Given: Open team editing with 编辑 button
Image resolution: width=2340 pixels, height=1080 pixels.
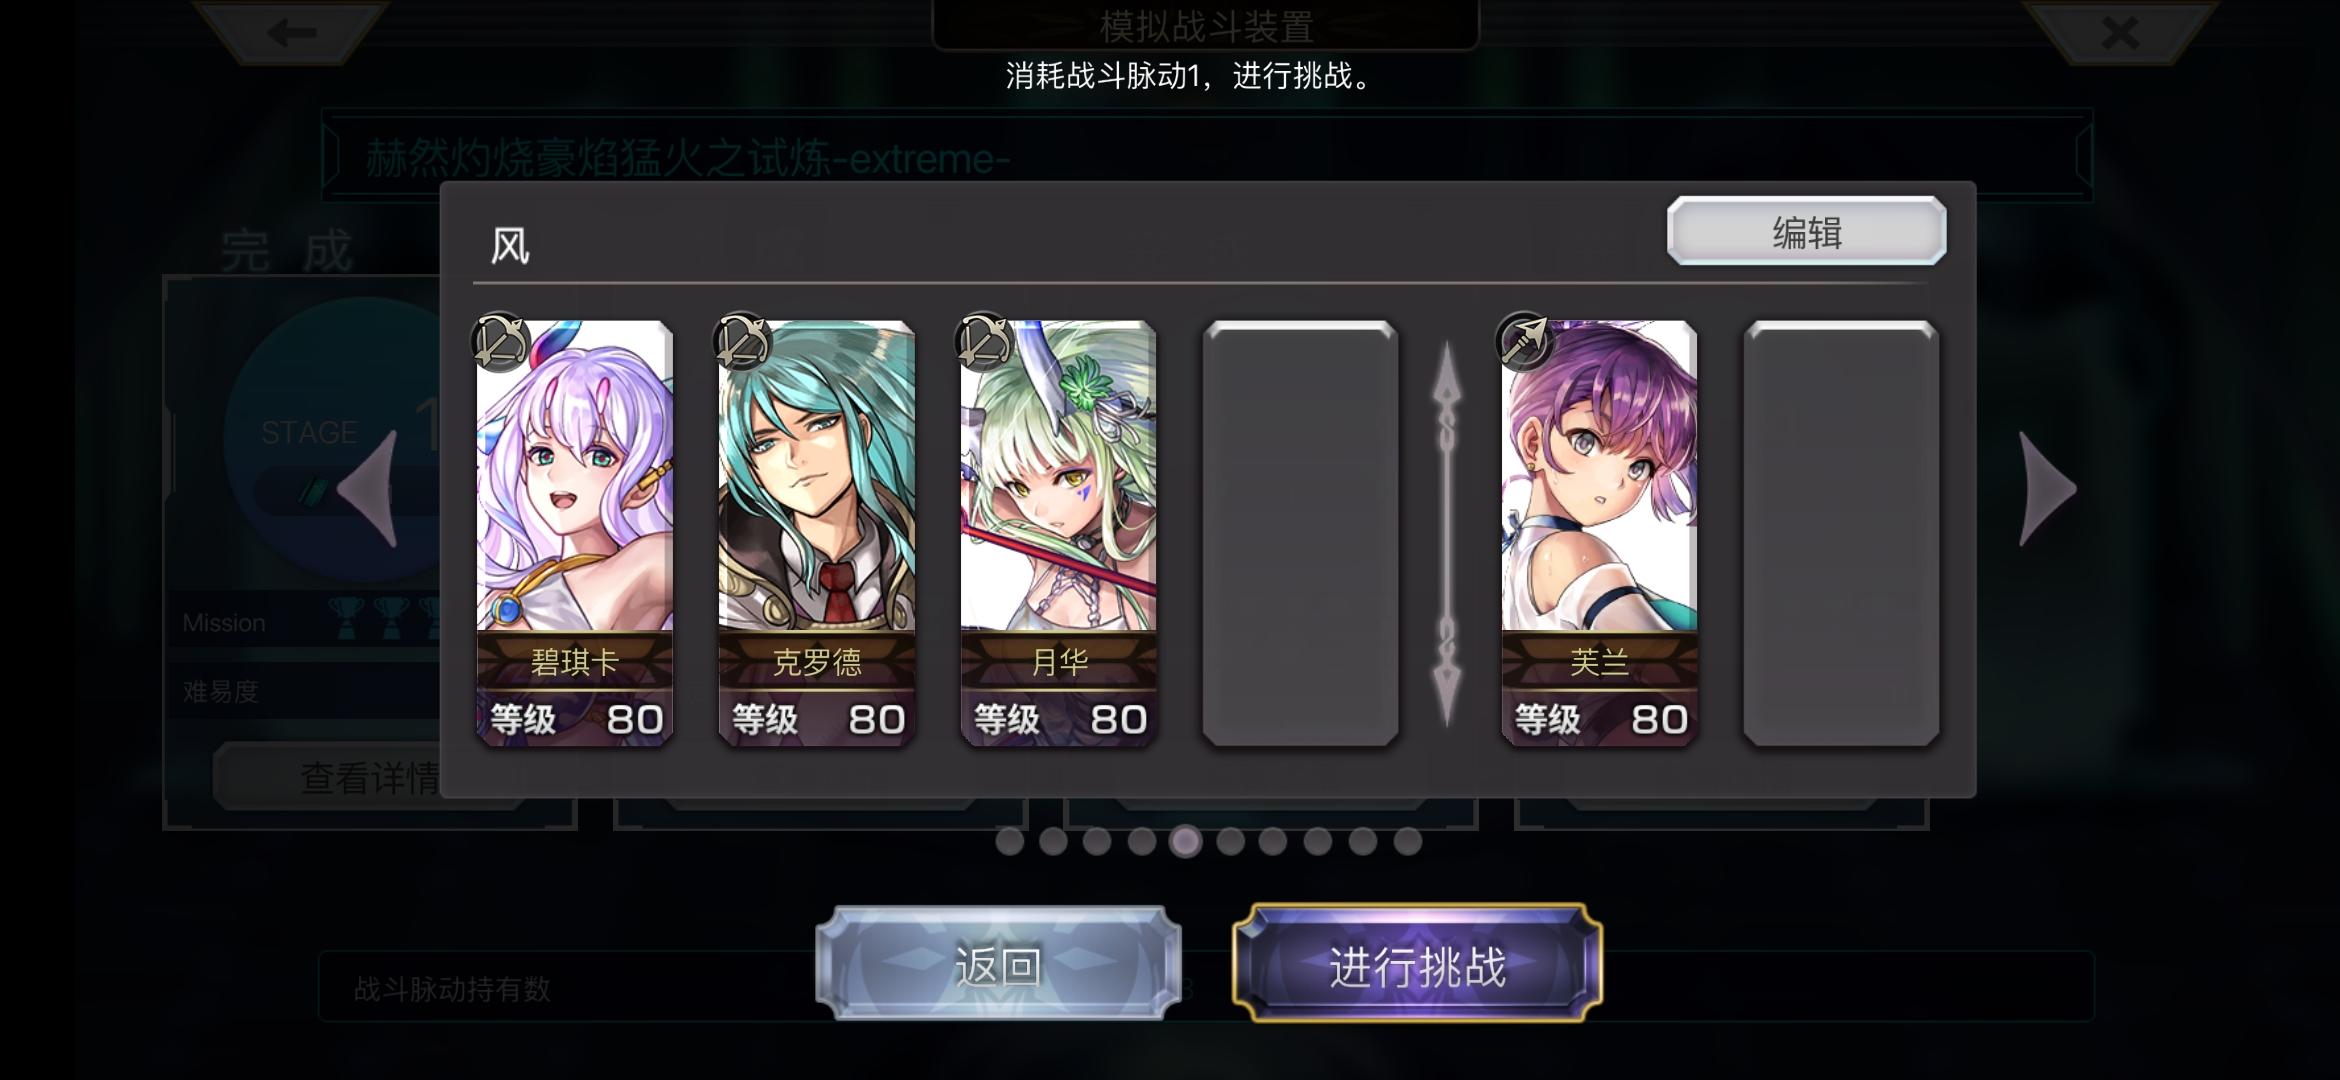Looking at the screenshot, I should pyautogui.click(x=1806, y=232).
